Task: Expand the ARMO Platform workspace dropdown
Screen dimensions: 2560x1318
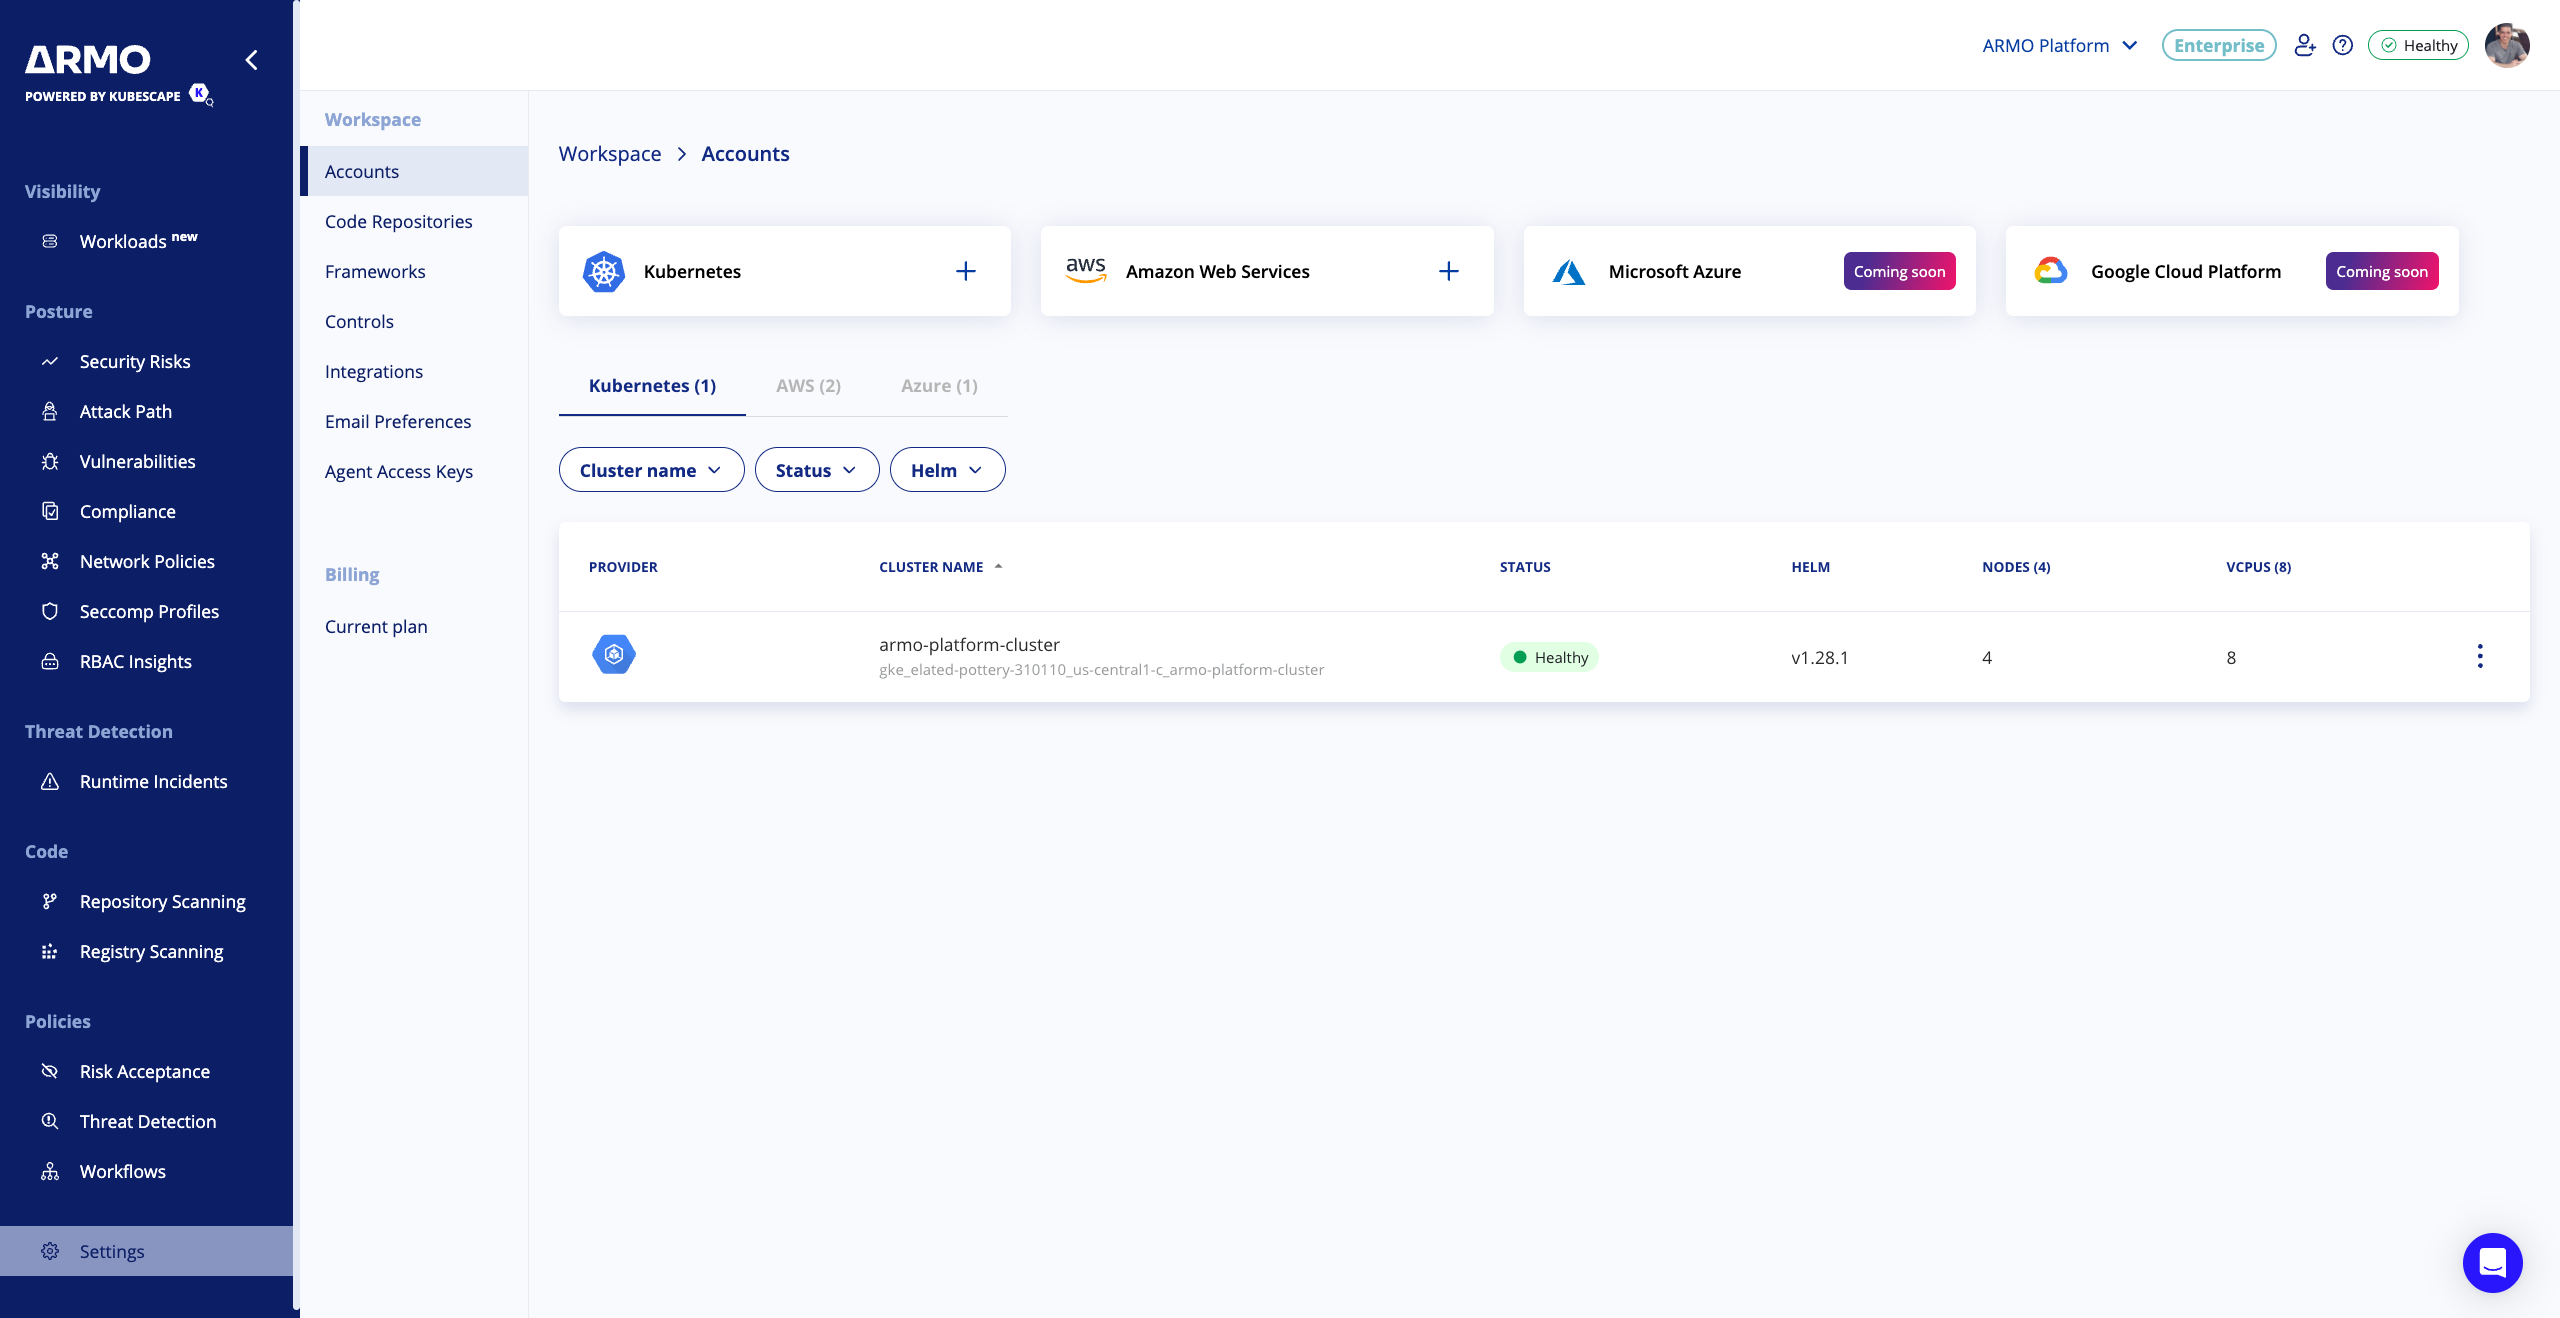Action: (x=2060, y=45)
